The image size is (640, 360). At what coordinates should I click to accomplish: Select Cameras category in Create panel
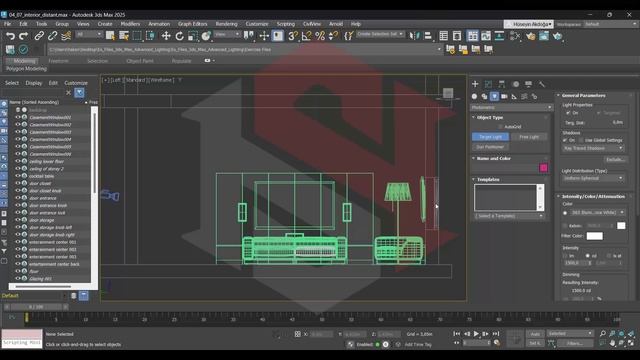504,96
